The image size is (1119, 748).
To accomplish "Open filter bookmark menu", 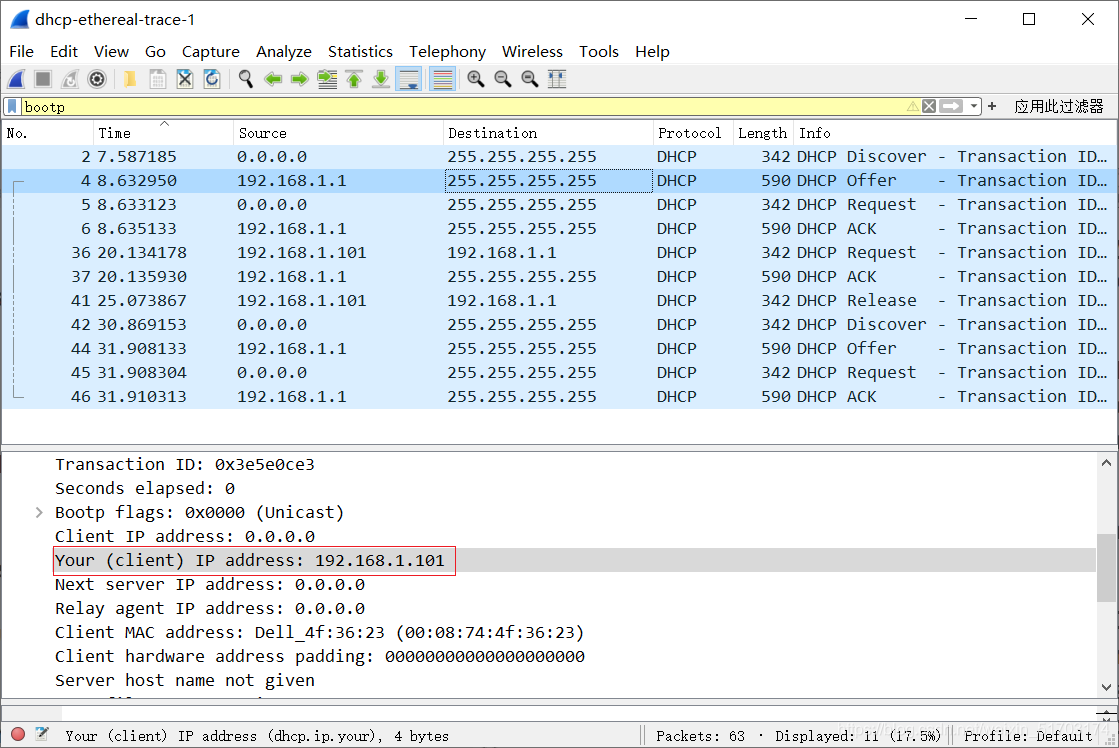I will 12,106.
